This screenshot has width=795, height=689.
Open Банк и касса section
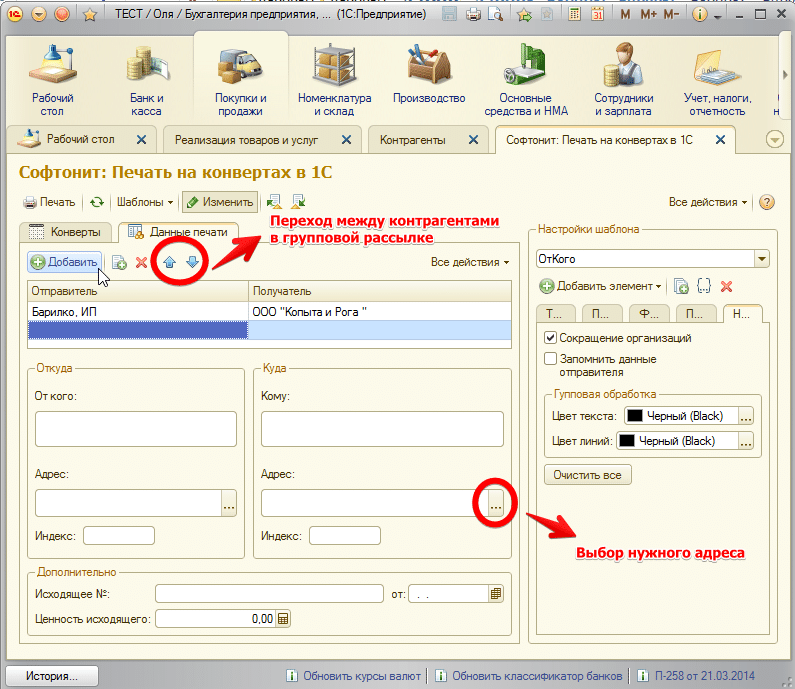tap(146, 80)
